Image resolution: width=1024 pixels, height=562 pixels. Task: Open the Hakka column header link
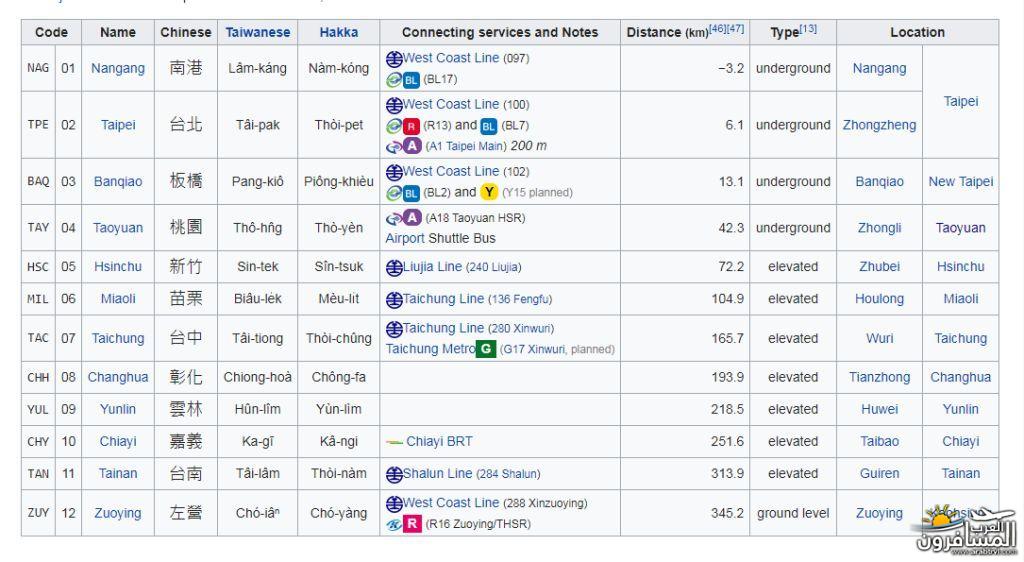click(338, 32)
